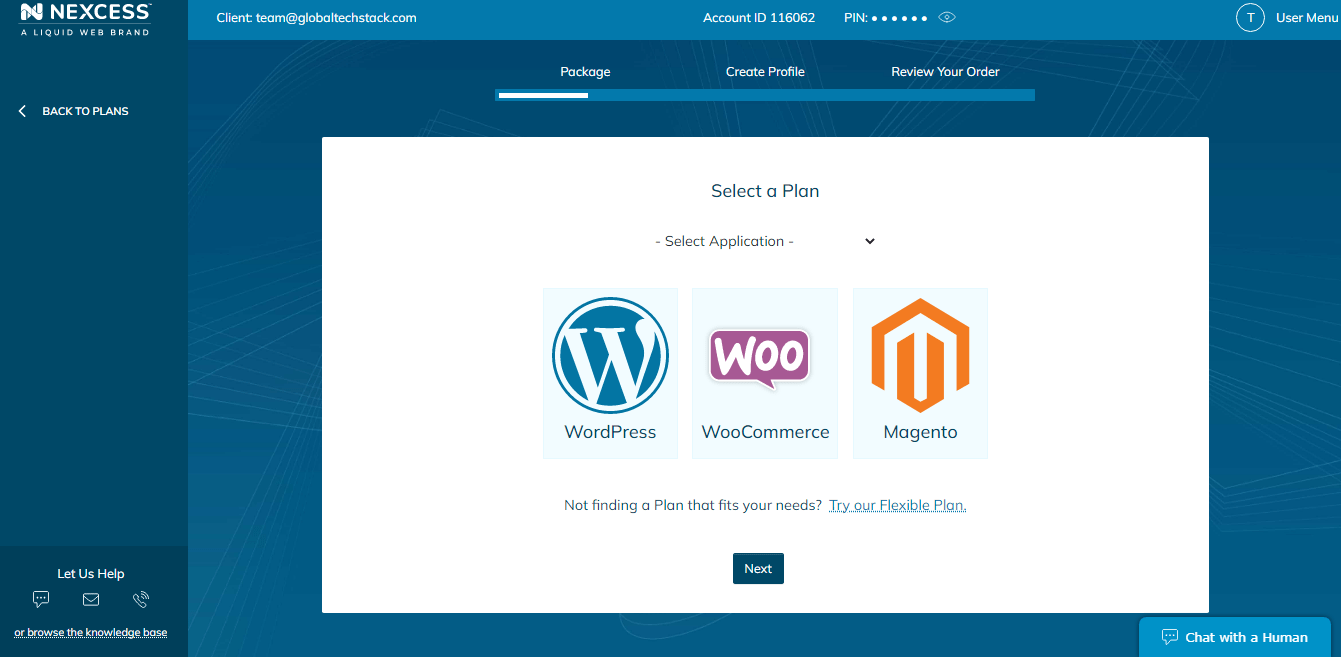Go back using the Back to Plans arrow
Screen dimensions: 1341x657
[x=22, y=111]
